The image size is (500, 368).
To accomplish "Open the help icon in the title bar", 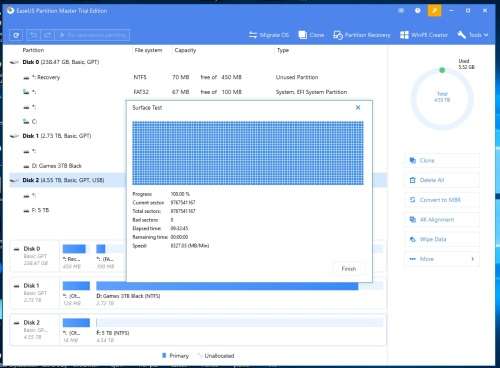I will click(418, 11).
